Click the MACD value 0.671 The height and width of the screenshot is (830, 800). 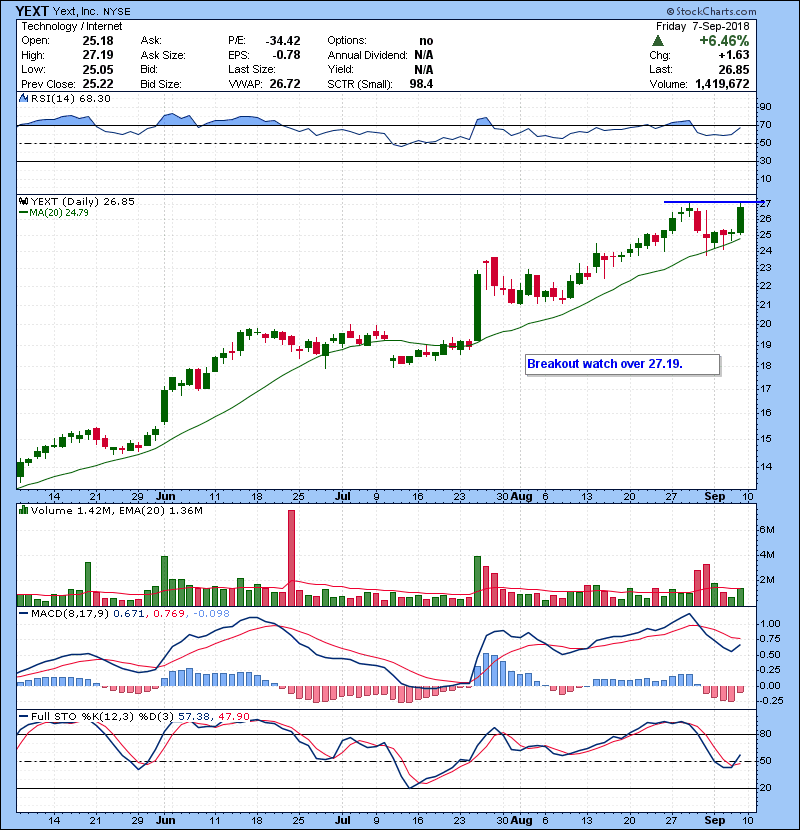(129, 614)
